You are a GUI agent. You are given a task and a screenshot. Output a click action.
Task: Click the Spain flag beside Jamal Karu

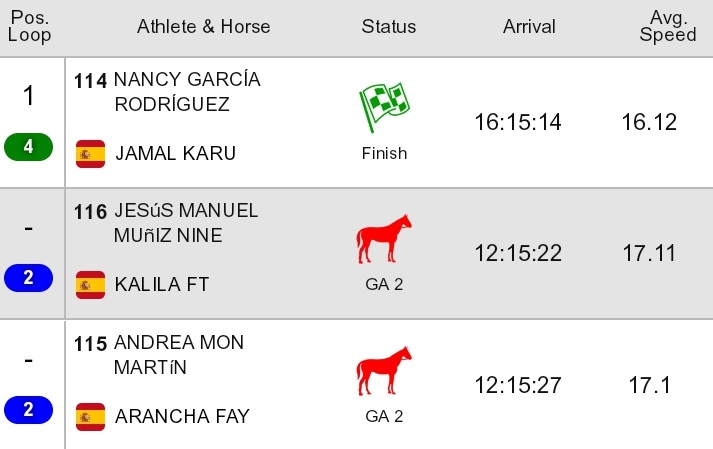(x=91, y=154)
